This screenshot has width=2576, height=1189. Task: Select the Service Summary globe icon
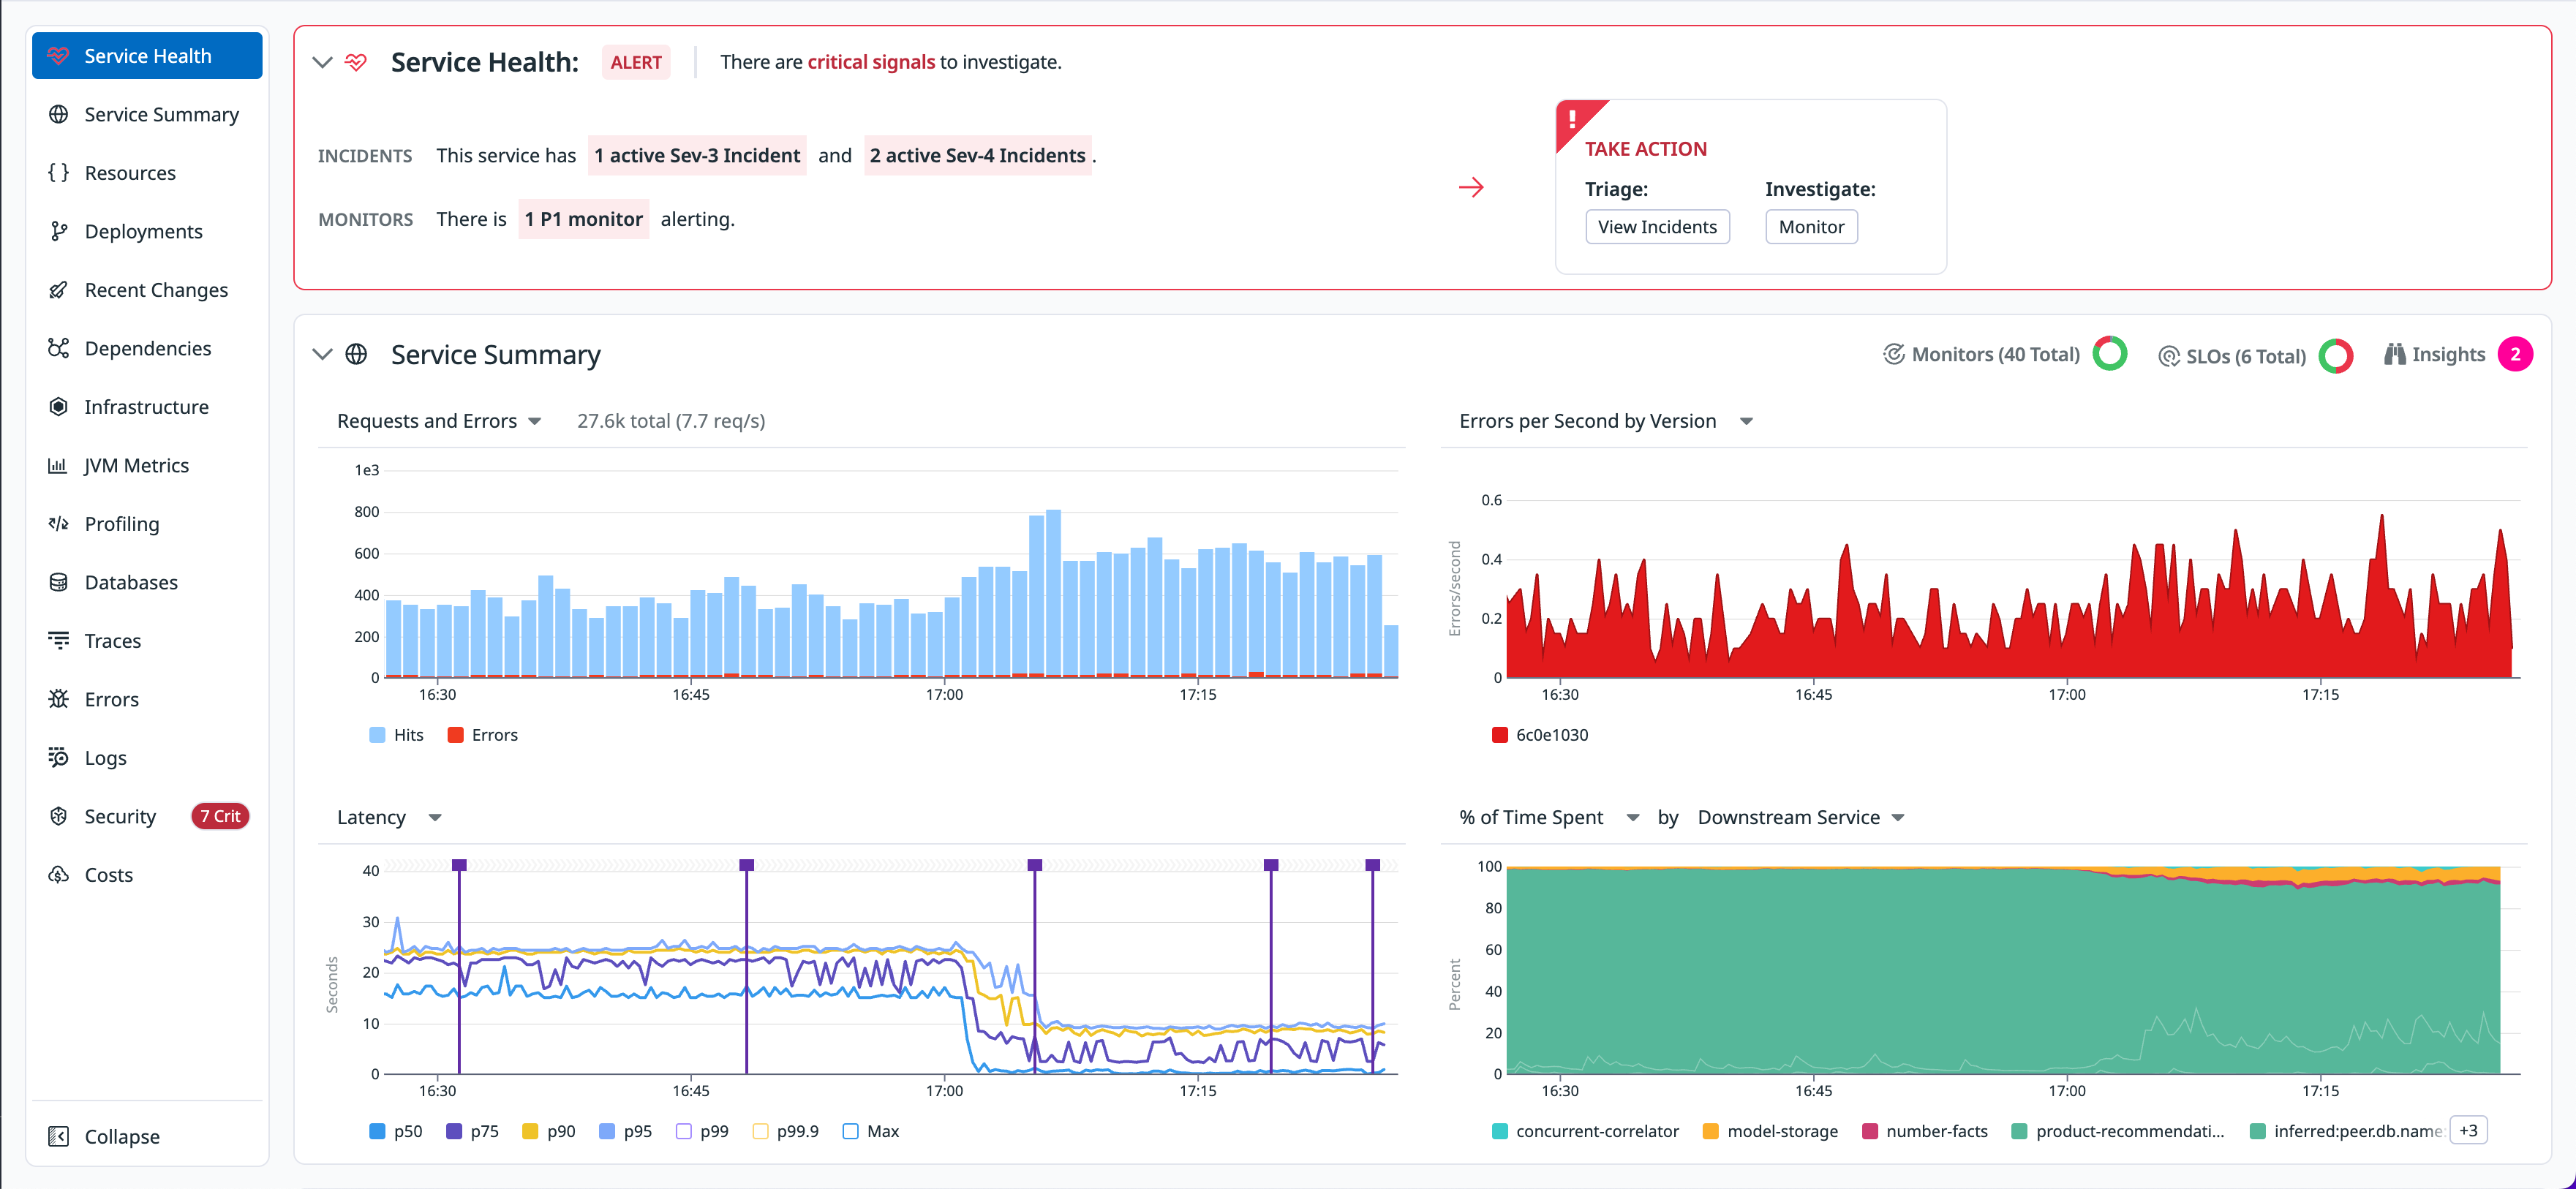(x=59, y=114)
